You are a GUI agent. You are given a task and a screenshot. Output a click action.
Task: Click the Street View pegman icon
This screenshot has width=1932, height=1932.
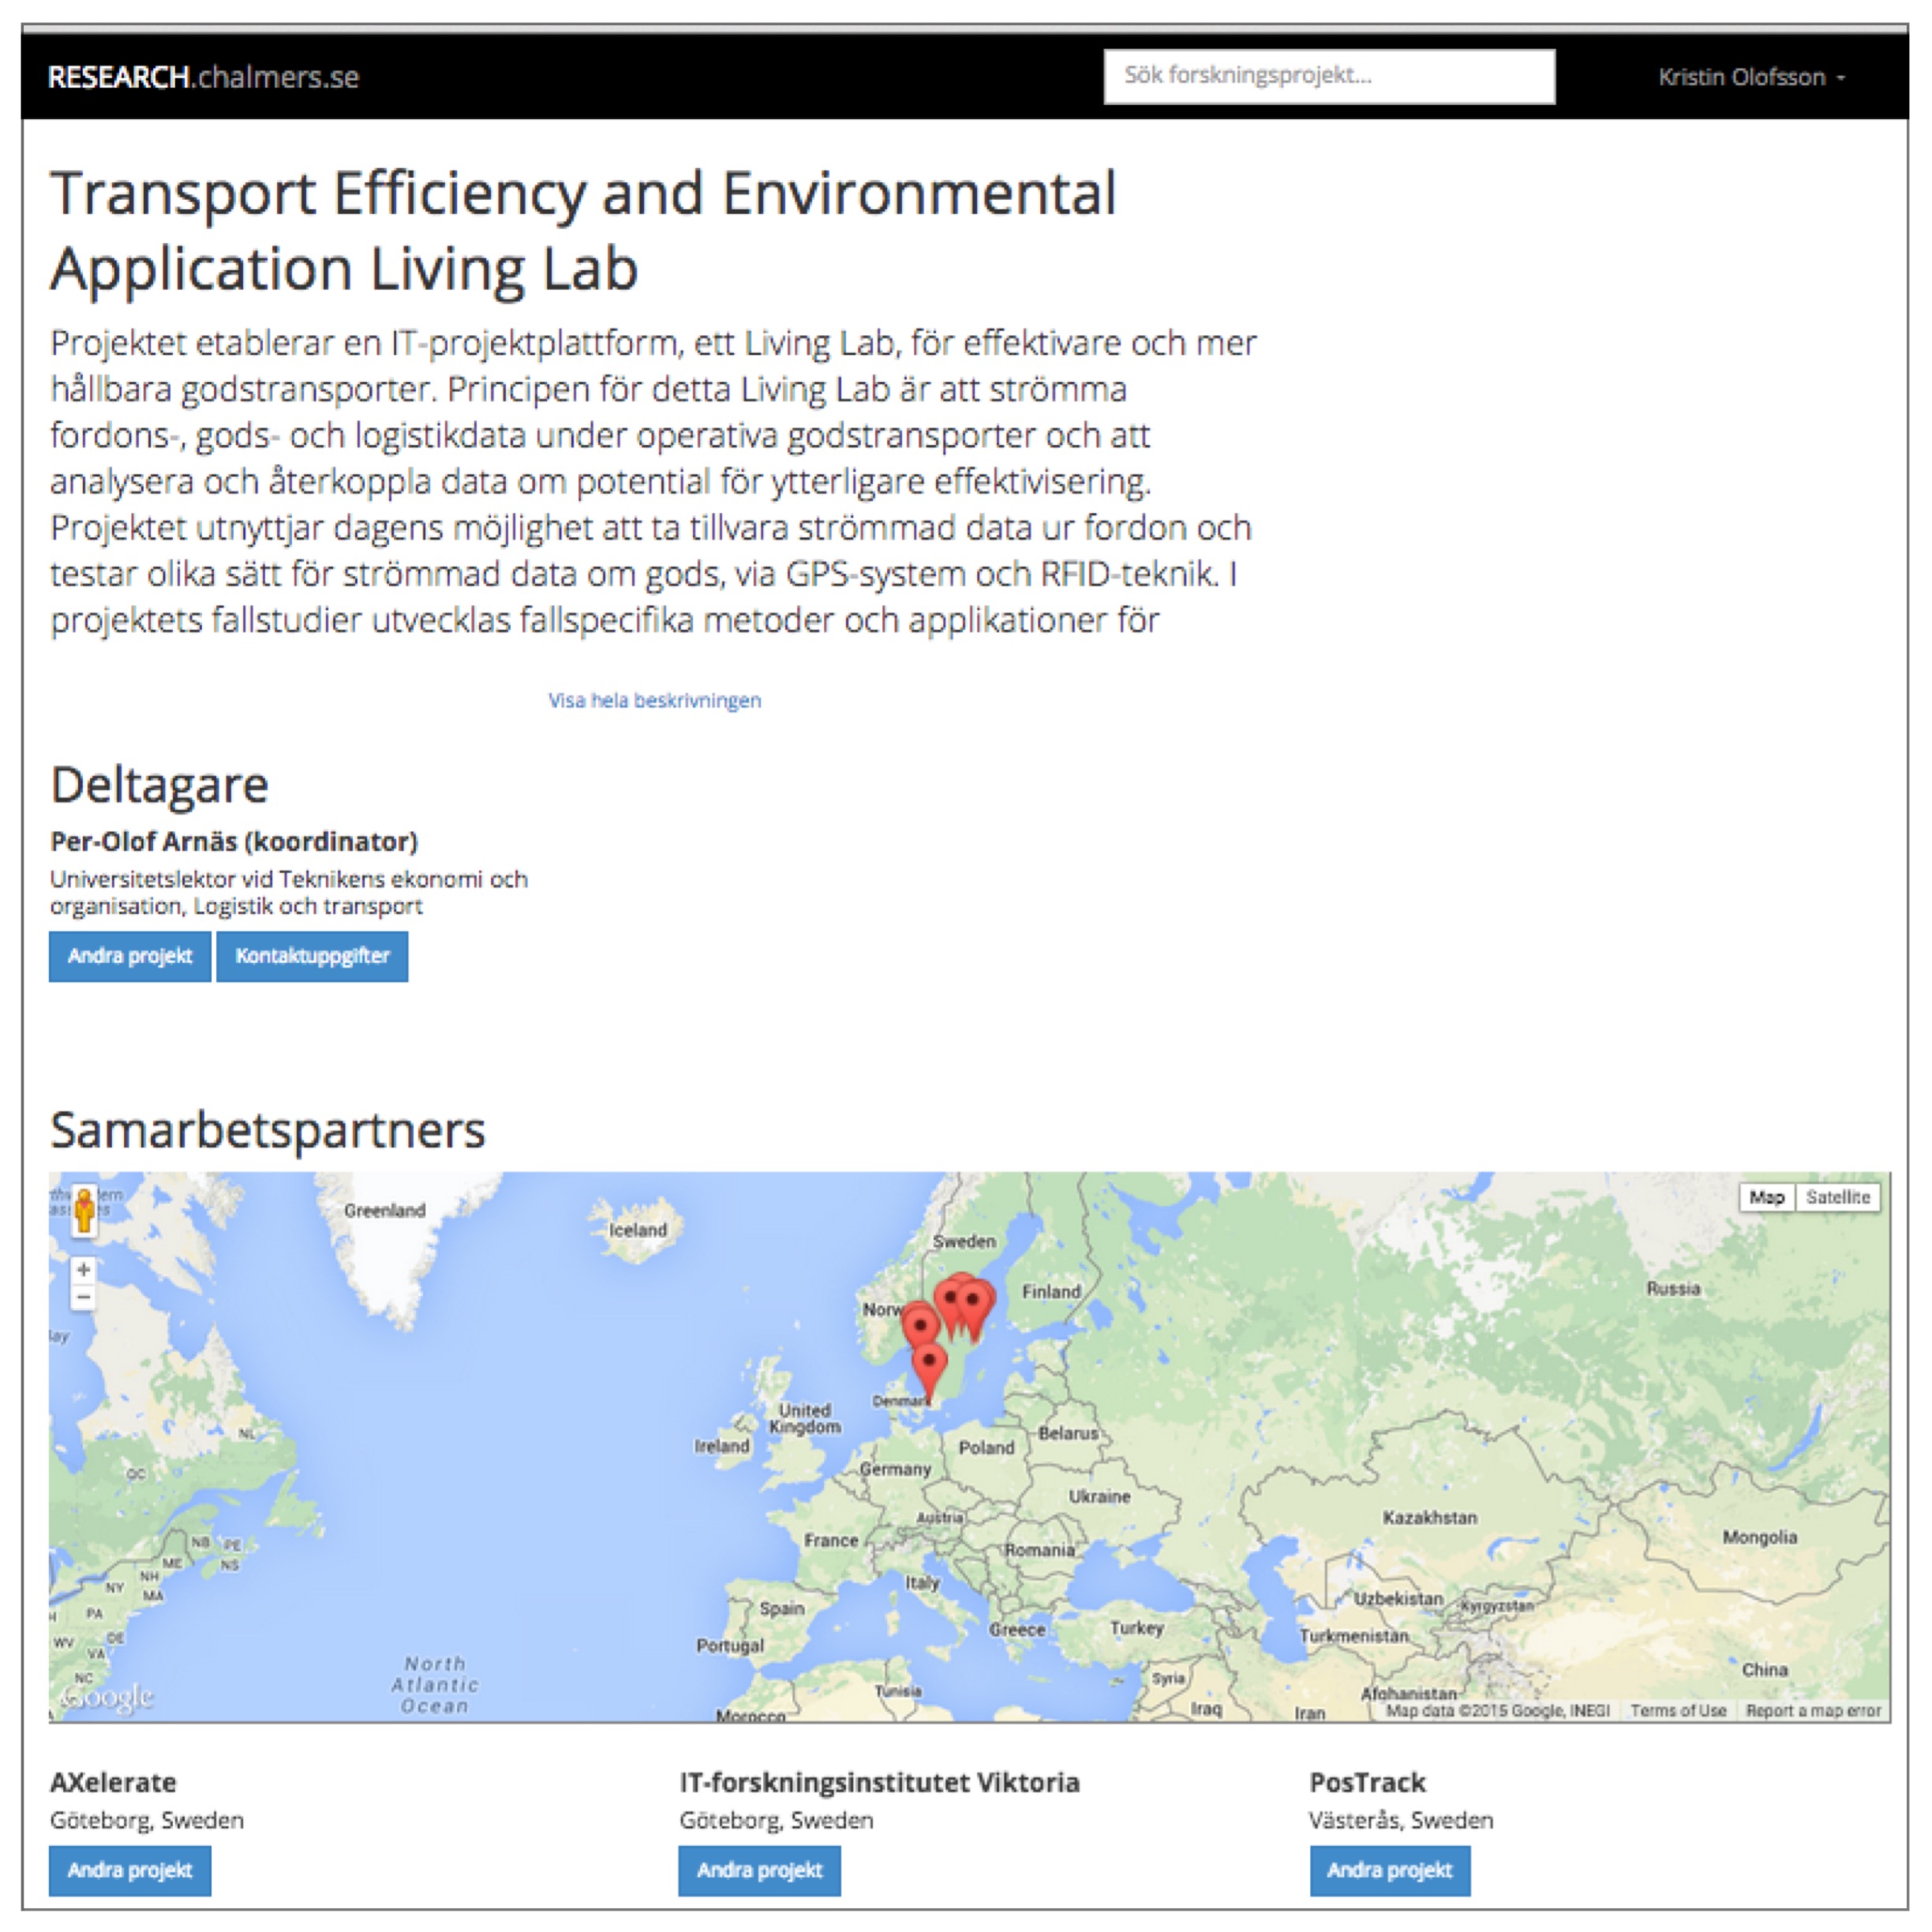click(x=84, y=1210)
